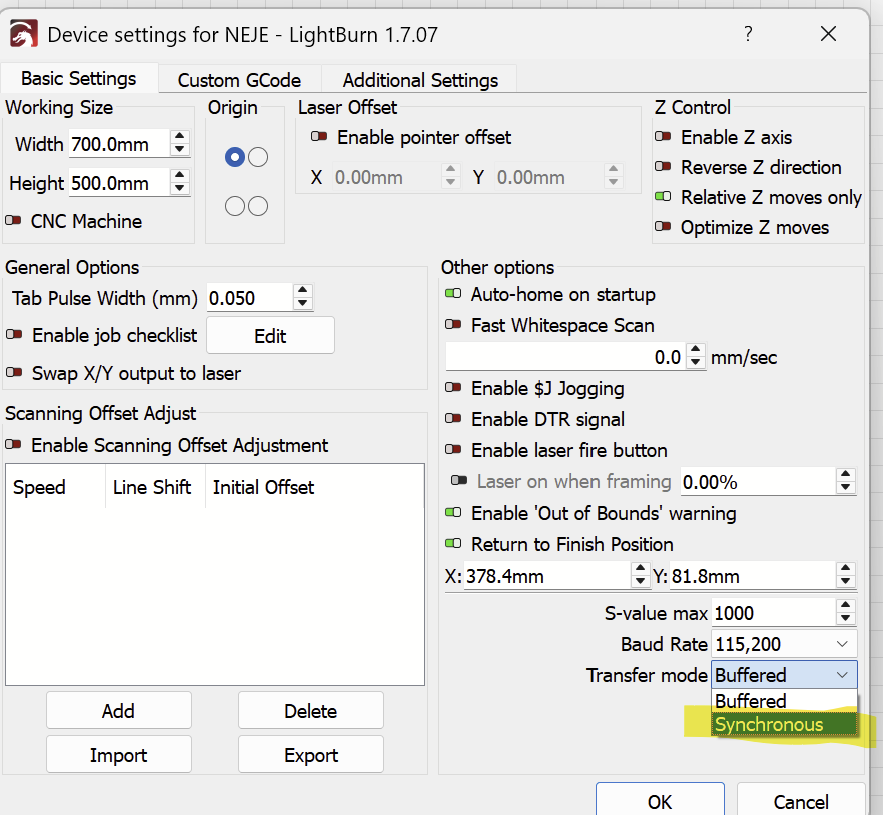Click the Finish Position Y field
883x815 pixels.
753,576
